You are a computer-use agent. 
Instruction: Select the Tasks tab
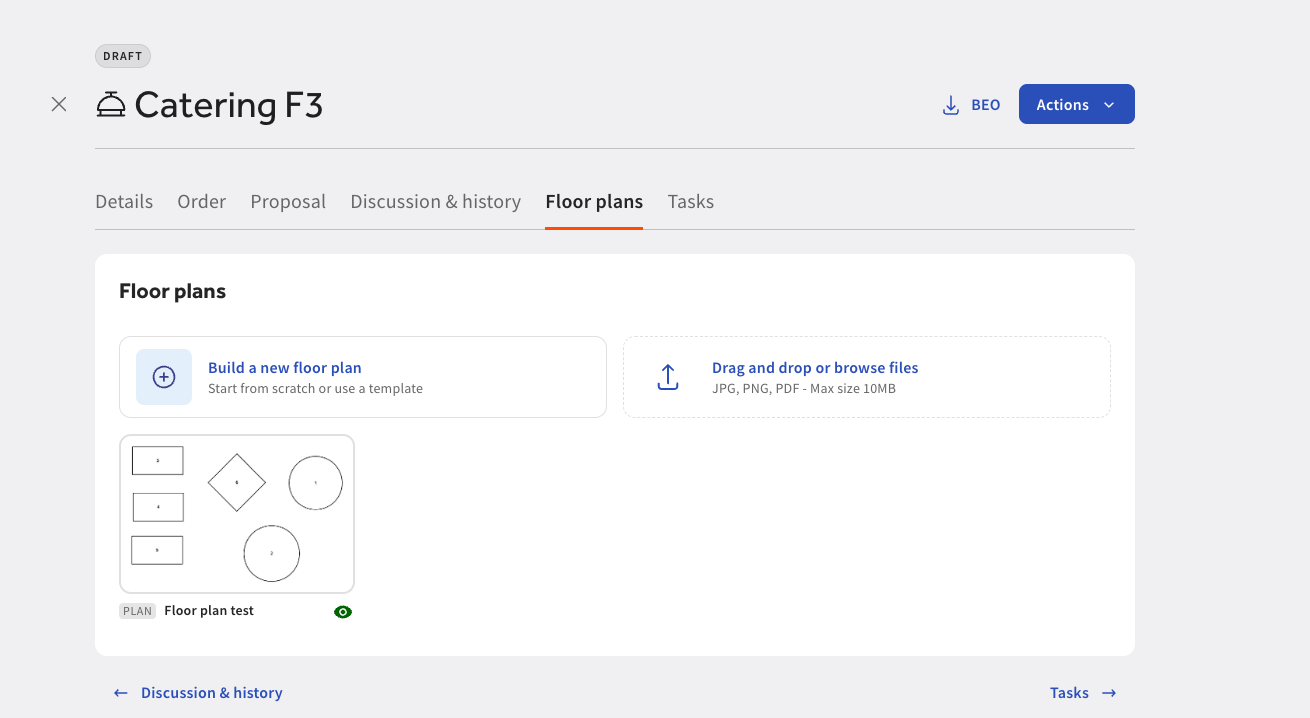click(691, 202)
